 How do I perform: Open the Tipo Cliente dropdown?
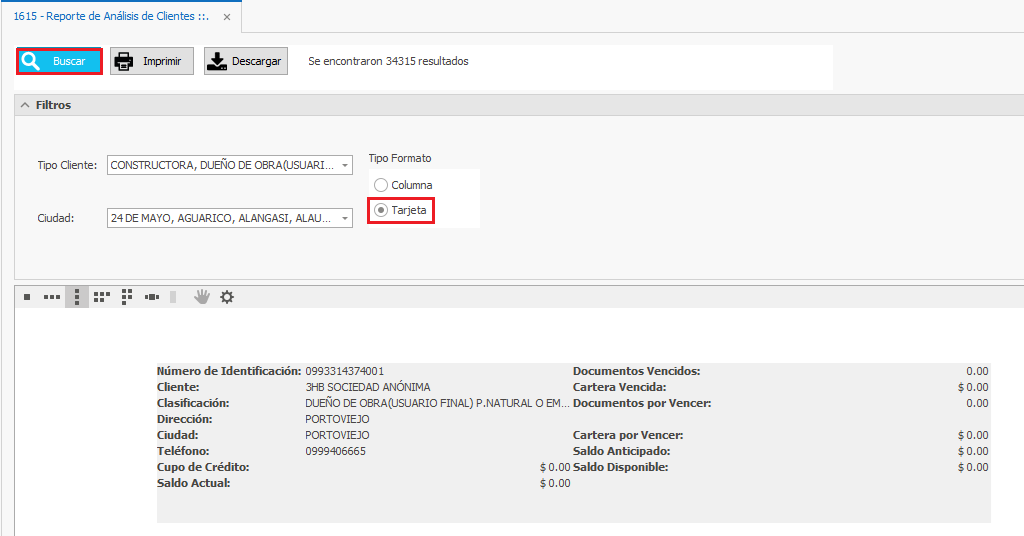[345, 165]
